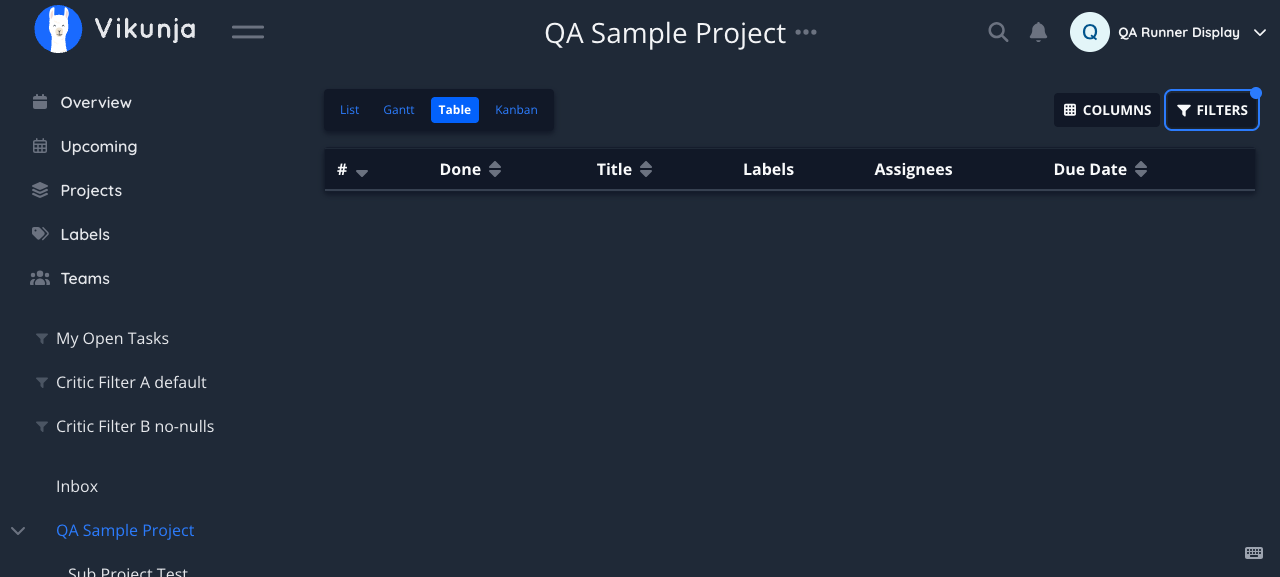Image resolution: width=1280 pixels, height=577 pixels.
Task: Click the user avatar Q
Action: tap(1090, 32)
